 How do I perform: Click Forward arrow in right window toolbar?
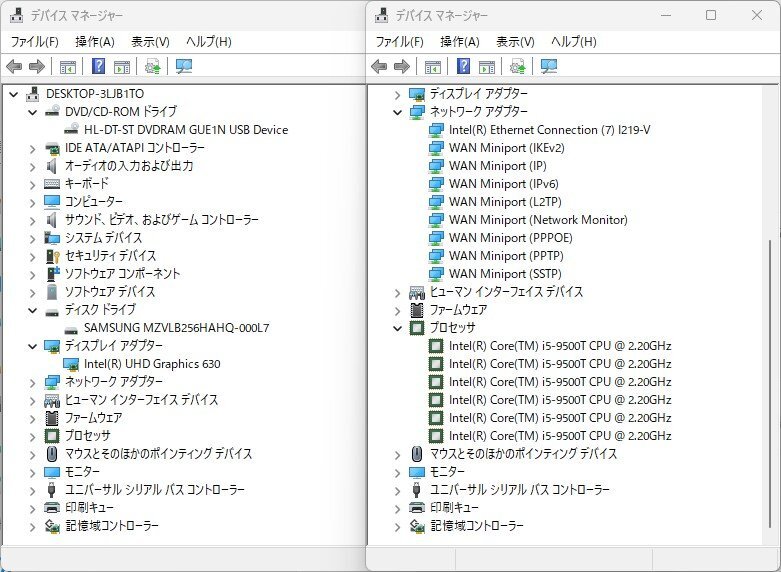tap(402, 66)
